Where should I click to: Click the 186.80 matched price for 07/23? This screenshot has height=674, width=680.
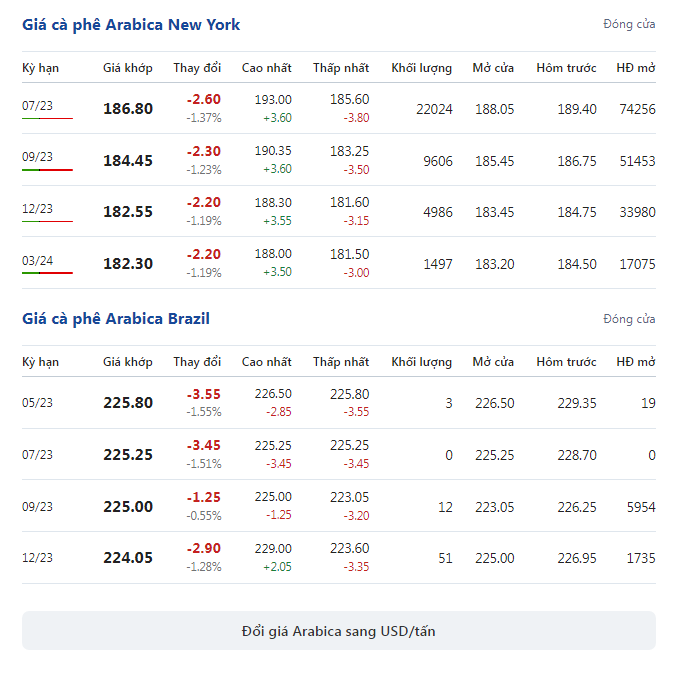pyautogui.click(x=128, y=108)
